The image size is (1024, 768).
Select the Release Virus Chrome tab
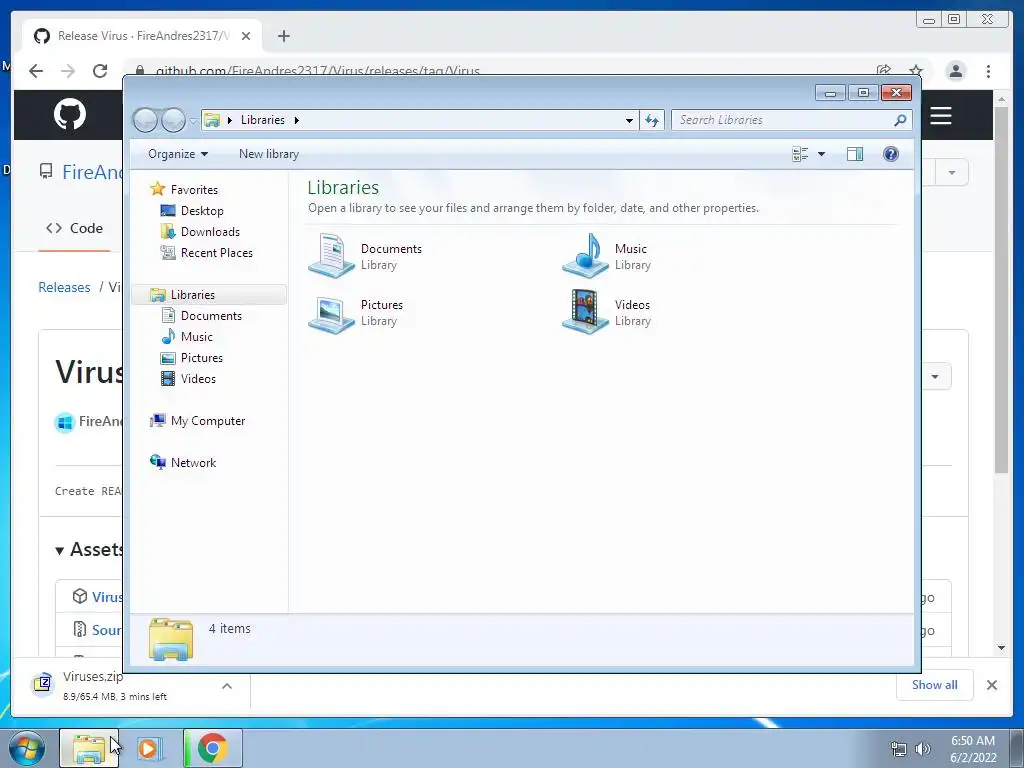tap(142, 36)
